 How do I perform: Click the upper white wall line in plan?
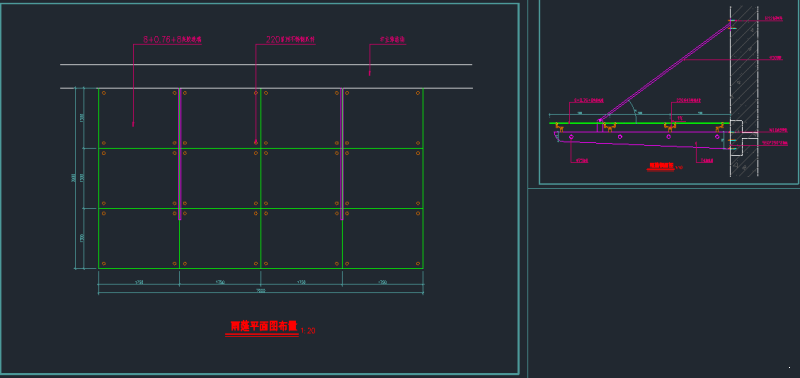coord(266,65)
